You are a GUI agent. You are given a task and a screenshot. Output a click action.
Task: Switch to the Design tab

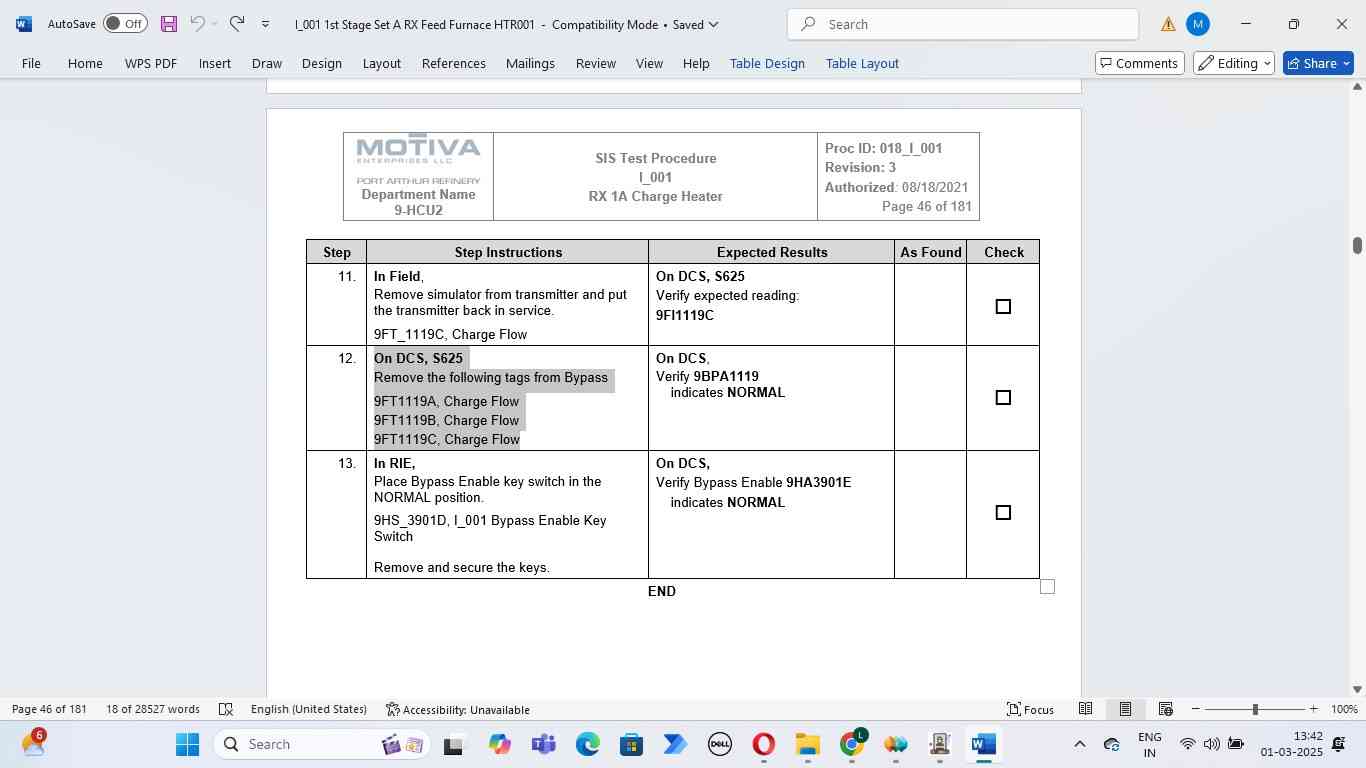point(322,63)
